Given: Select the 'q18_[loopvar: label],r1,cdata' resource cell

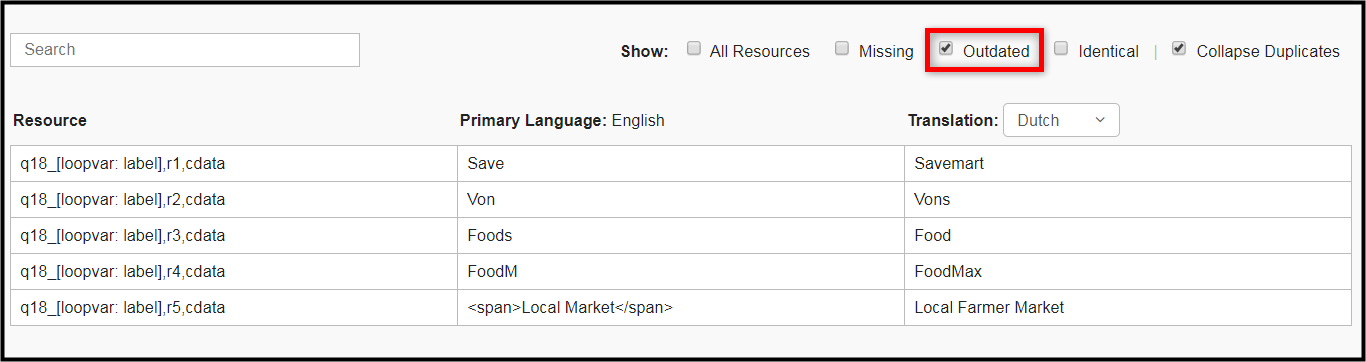Looking at the screenshot, I should (x=234, y=163).
